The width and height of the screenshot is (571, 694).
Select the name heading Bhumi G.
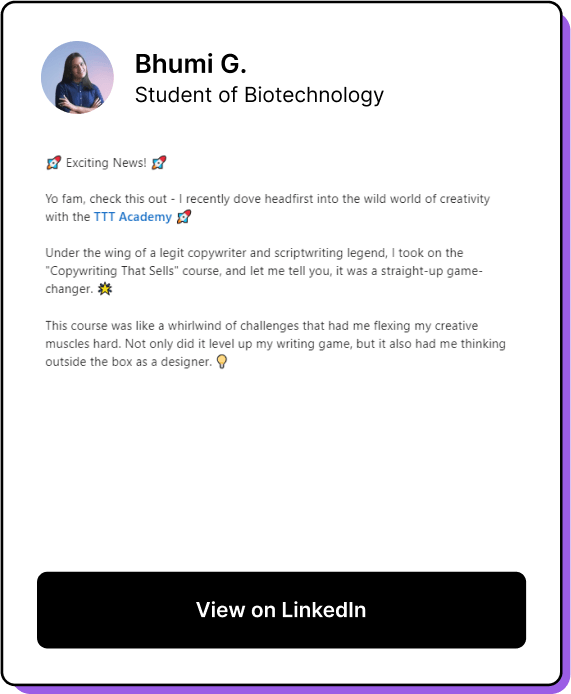pyautogui.click(x=190, y=64)
